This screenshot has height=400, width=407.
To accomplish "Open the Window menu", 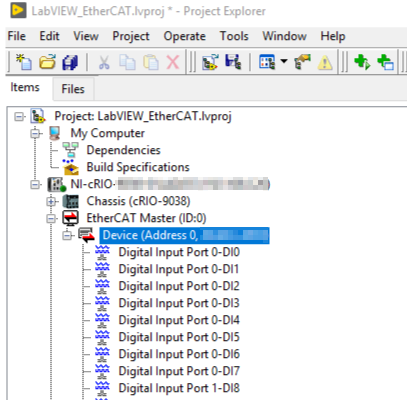I will (x=284, y=36).
